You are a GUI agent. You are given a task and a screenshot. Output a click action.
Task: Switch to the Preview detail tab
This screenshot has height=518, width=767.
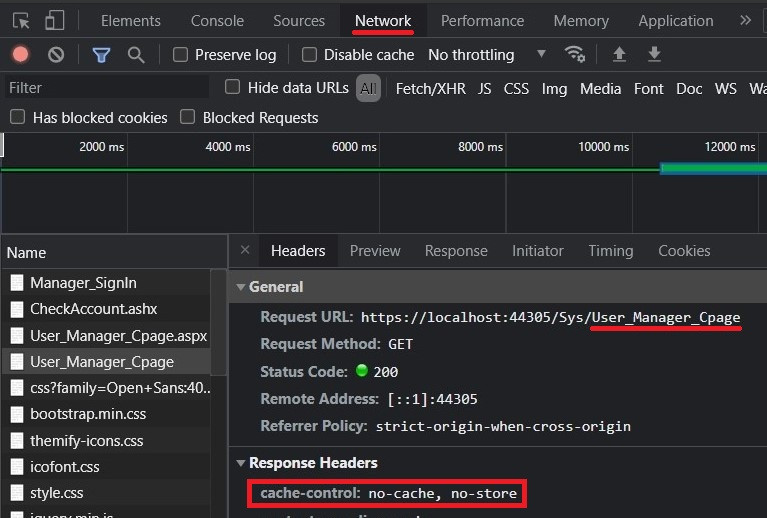375,251
